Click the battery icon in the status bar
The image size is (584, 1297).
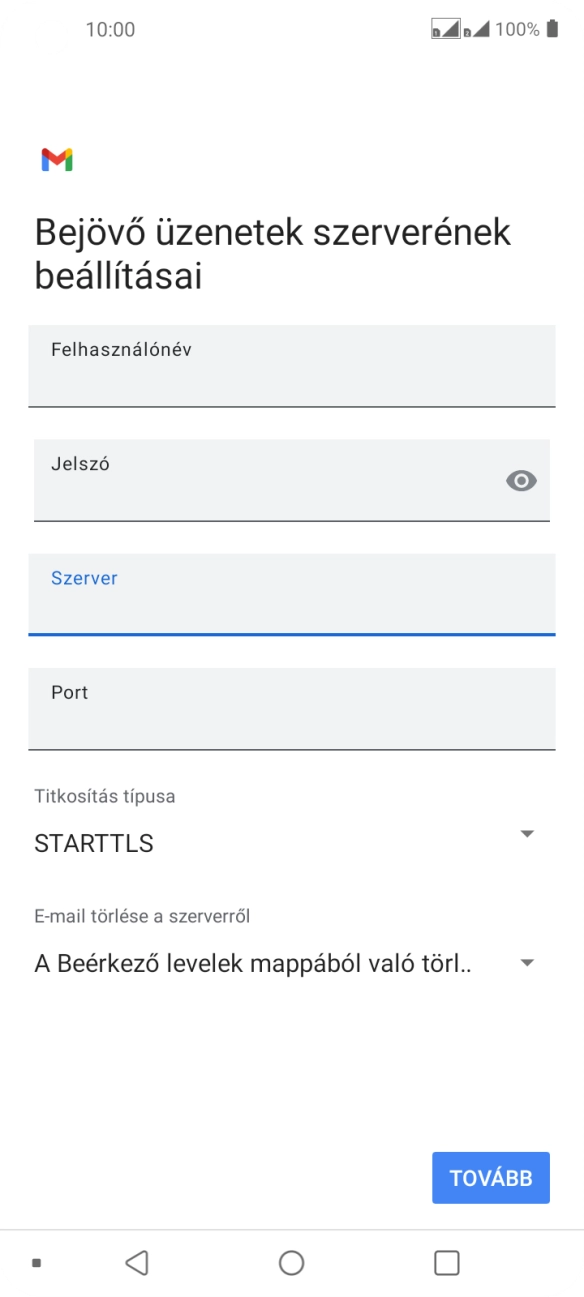coord(551,29)
